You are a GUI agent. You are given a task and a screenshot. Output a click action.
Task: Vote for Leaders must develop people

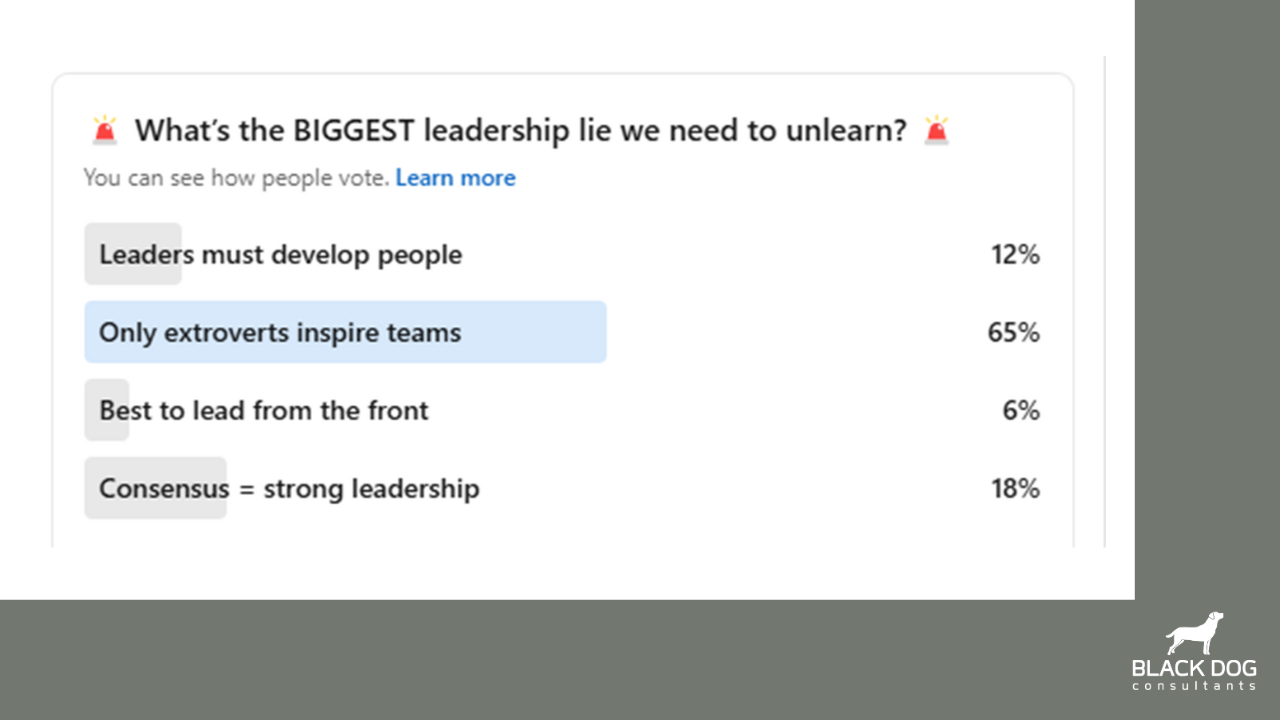(x=280, y=255)
